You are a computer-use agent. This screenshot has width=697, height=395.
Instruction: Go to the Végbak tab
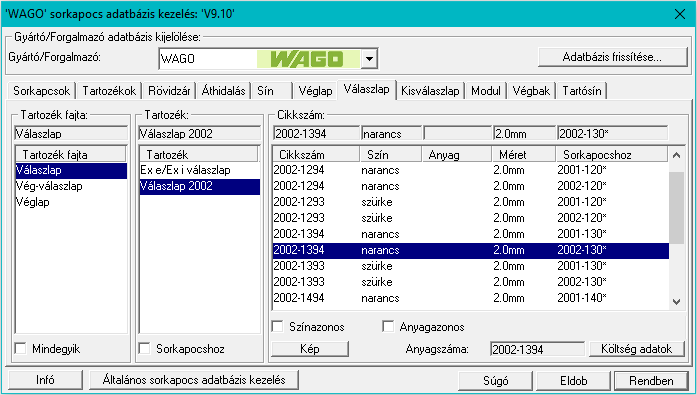tap(531, 91)
